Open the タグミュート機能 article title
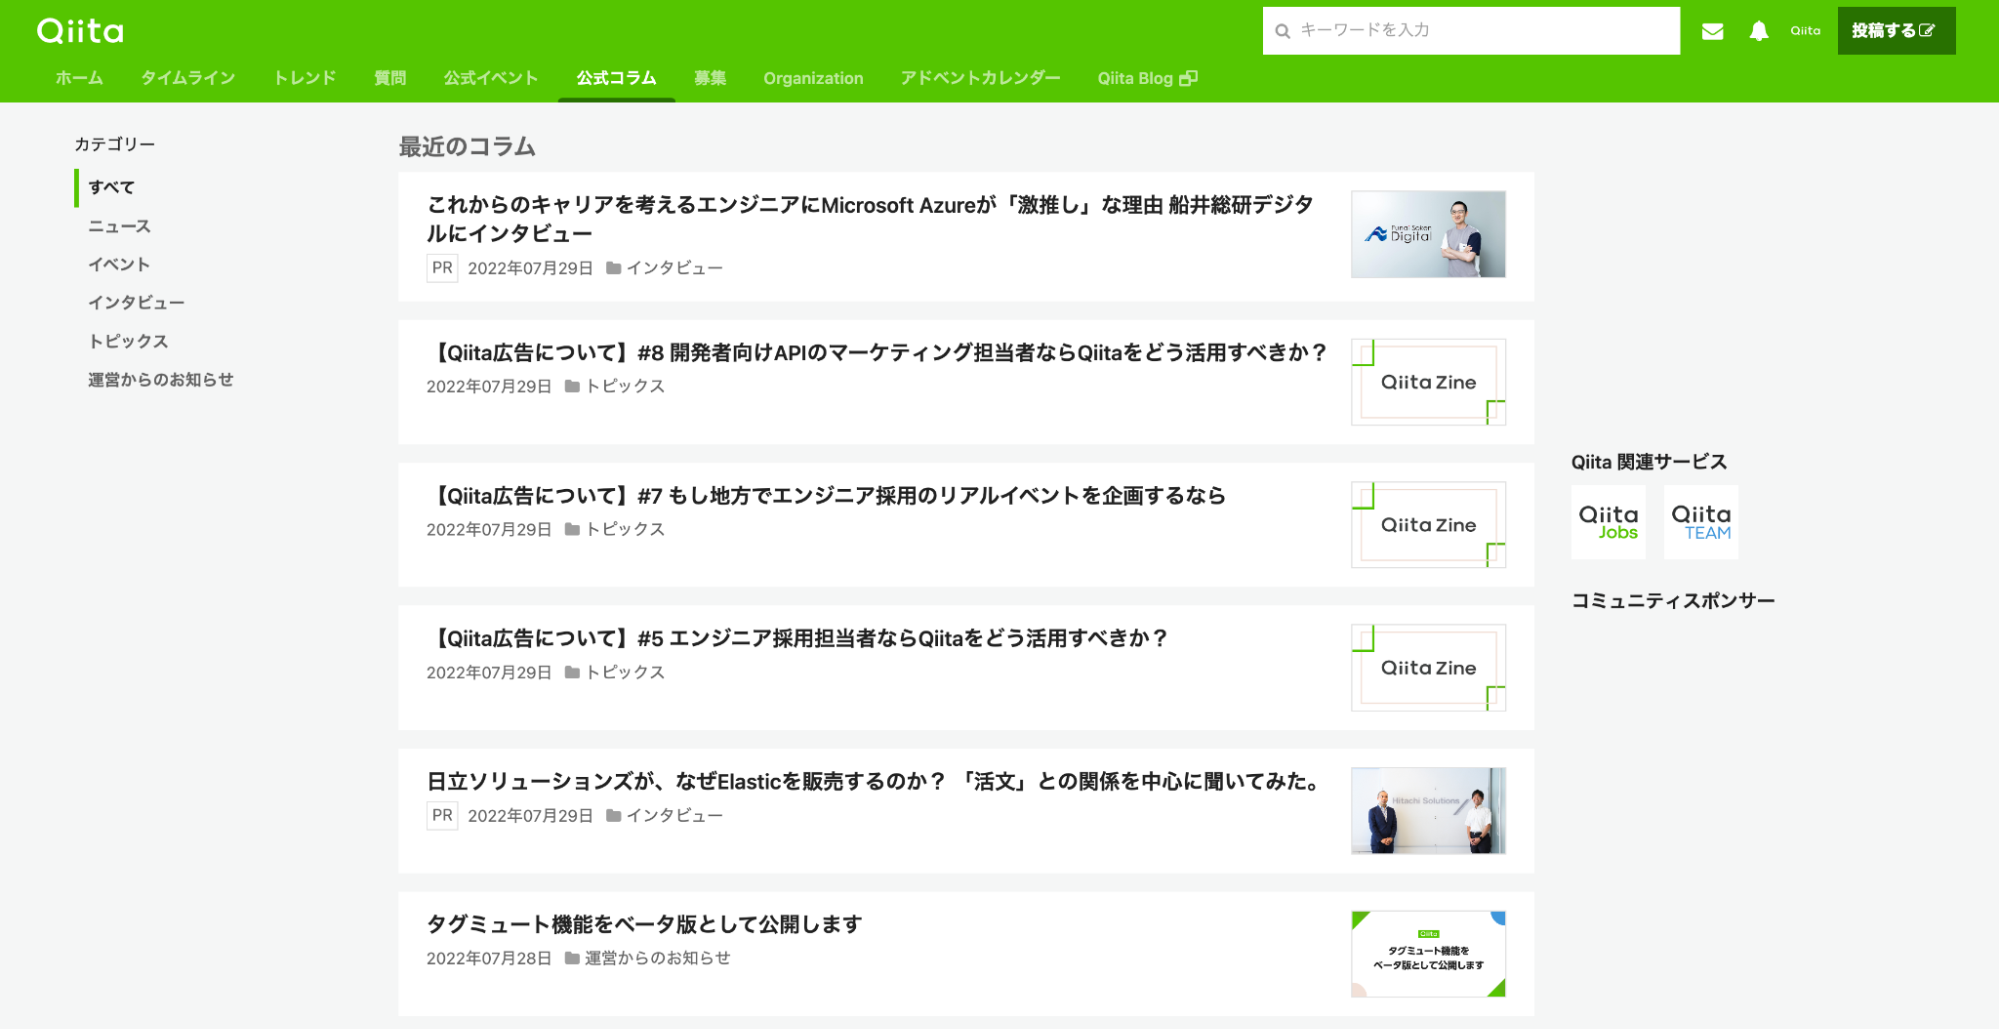 [x=644, y=924]
